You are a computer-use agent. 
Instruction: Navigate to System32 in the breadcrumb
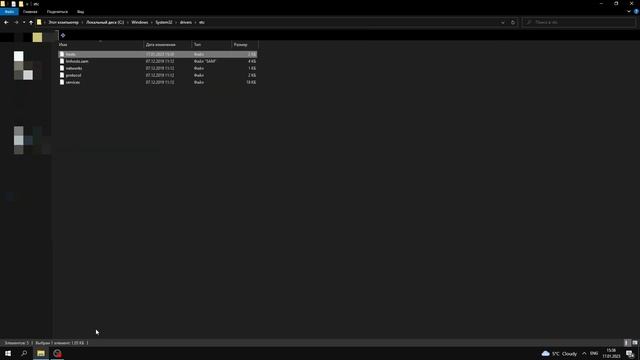coord(164,22)
